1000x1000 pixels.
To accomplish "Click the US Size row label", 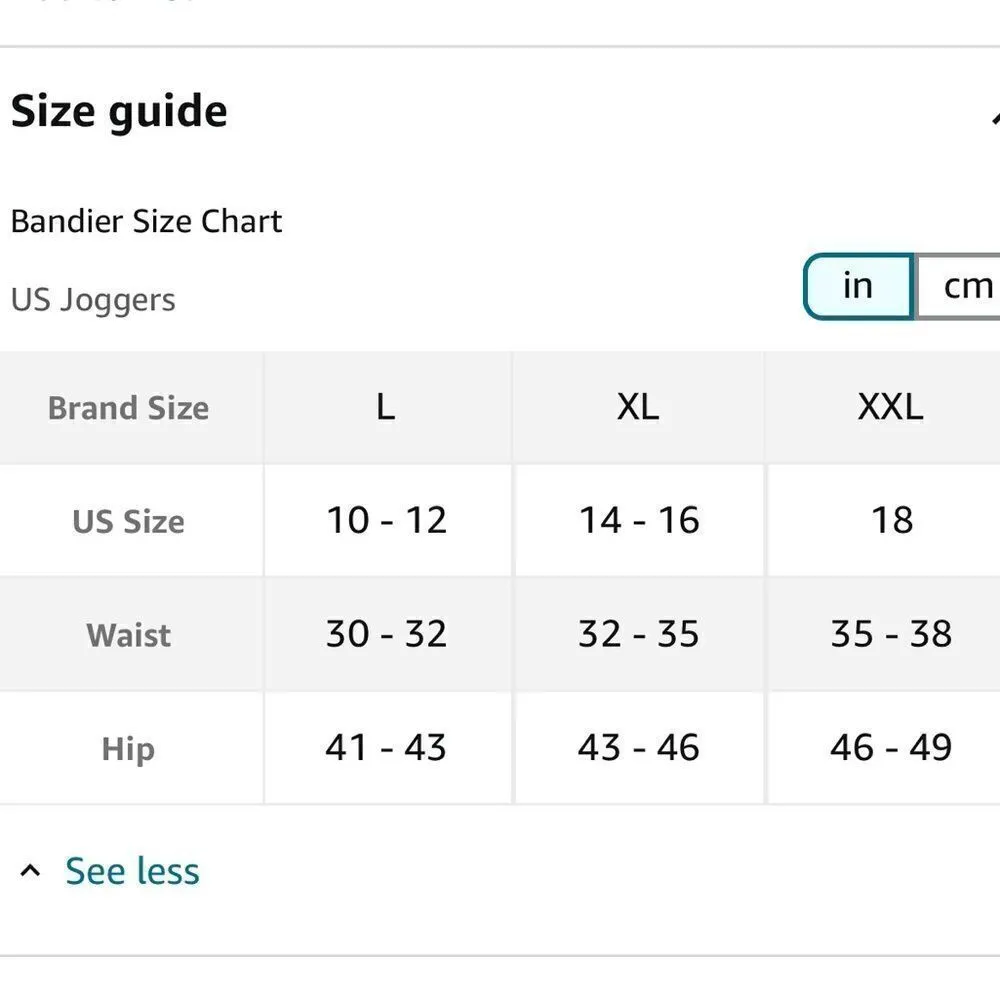I will coord(128,521).
